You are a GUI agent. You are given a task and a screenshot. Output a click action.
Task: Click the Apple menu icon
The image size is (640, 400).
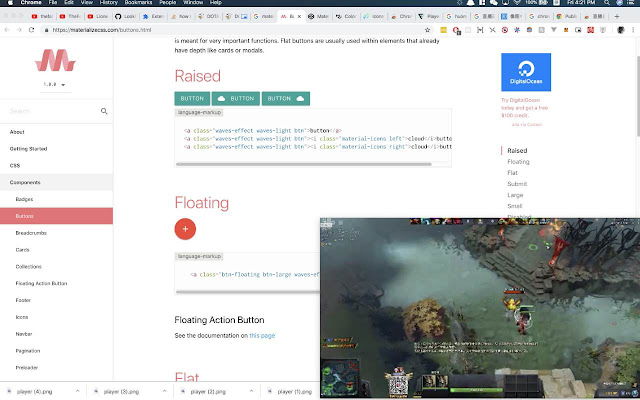tap(9, 4)
